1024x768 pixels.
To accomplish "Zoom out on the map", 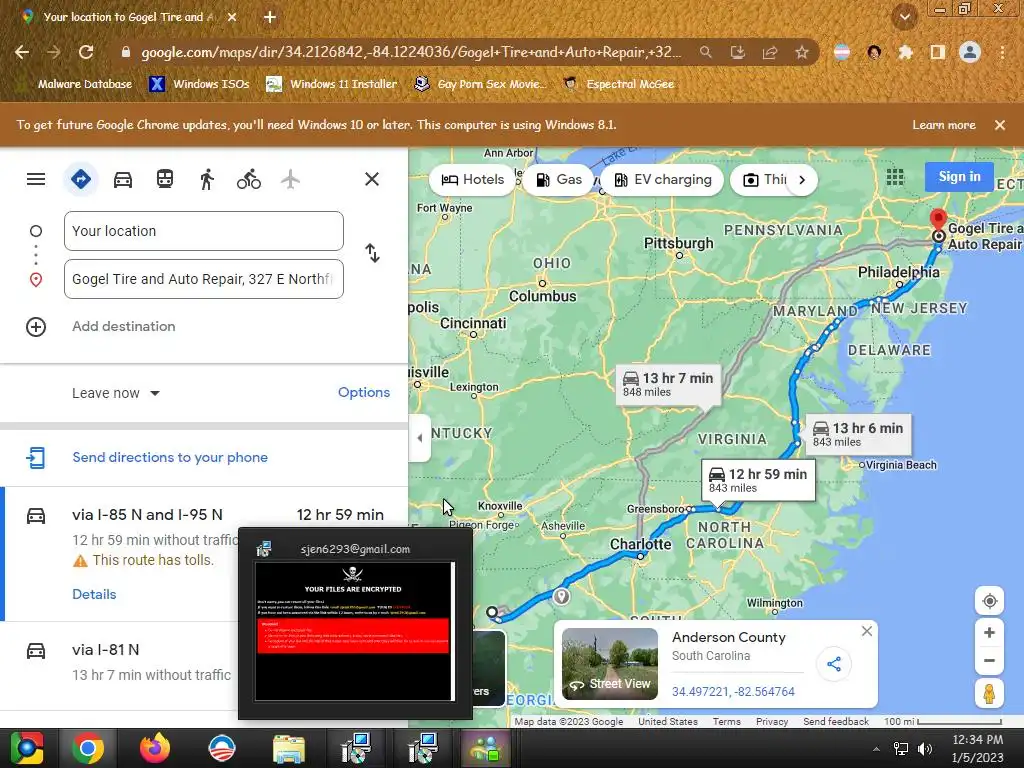I will (989, 660).
